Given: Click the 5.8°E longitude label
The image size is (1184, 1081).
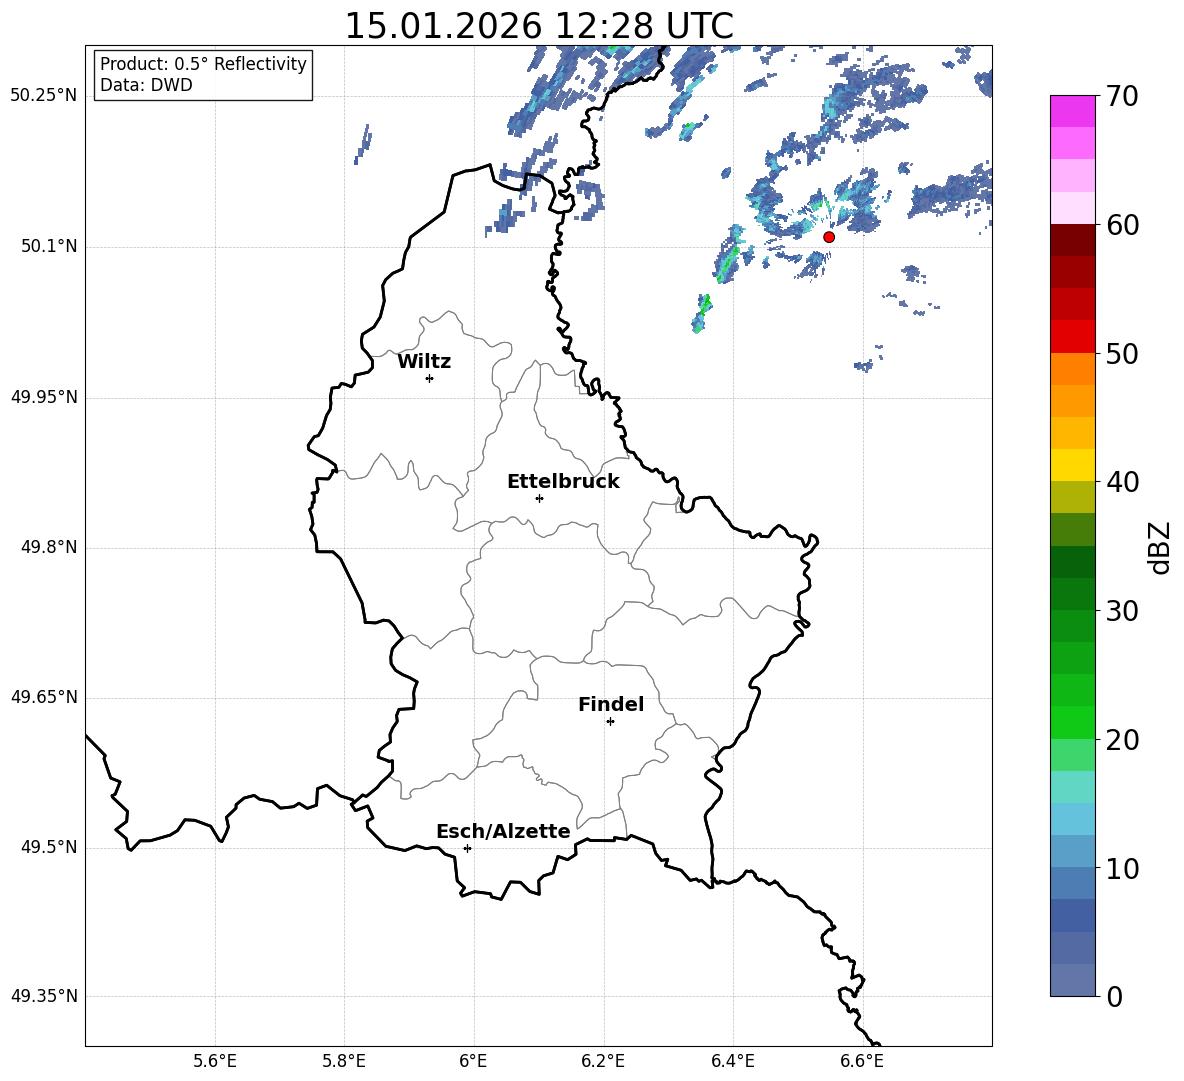Looking at the screenshot, I should (x=344, y=1061).
